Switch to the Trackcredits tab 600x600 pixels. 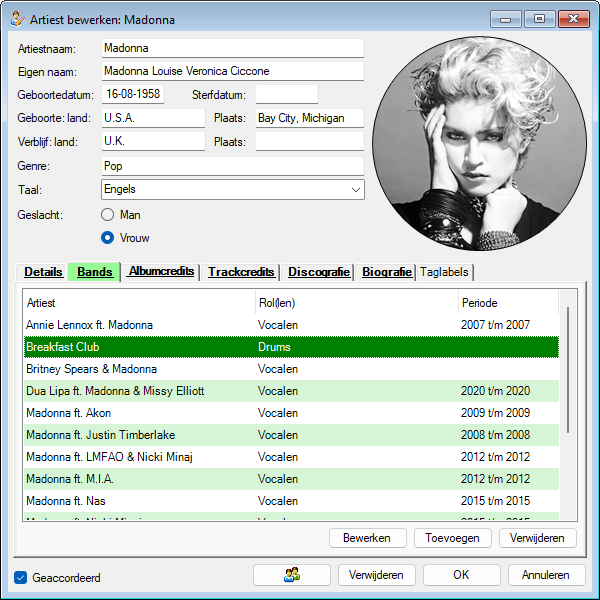pos(241,272)
